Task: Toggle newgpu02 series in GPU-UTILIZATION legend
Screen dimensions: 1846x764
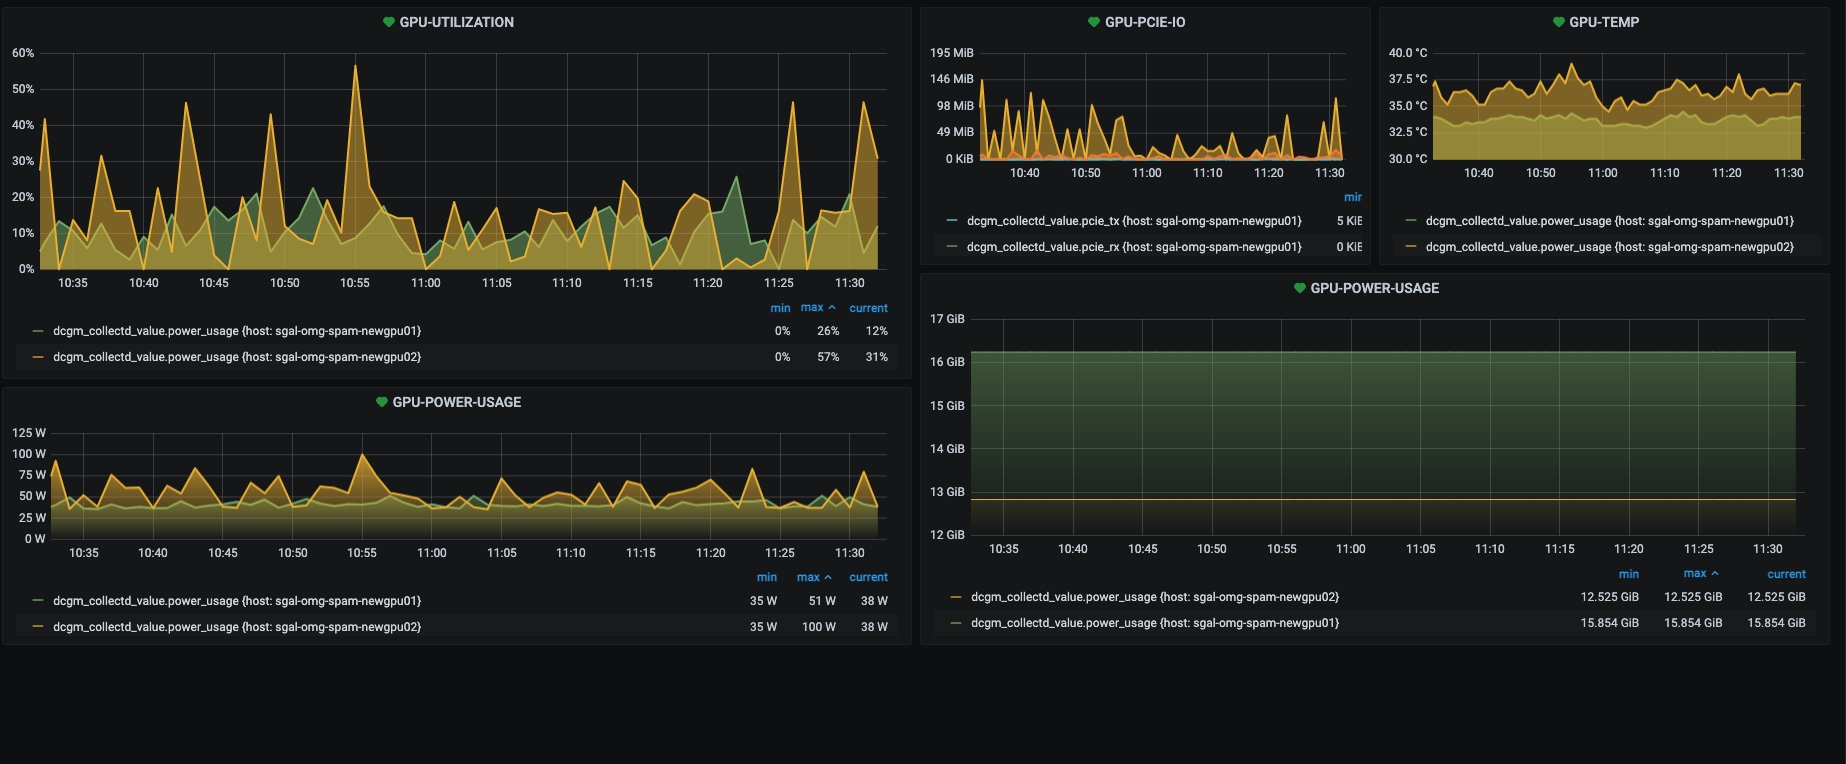Action: tap(237, 357)
